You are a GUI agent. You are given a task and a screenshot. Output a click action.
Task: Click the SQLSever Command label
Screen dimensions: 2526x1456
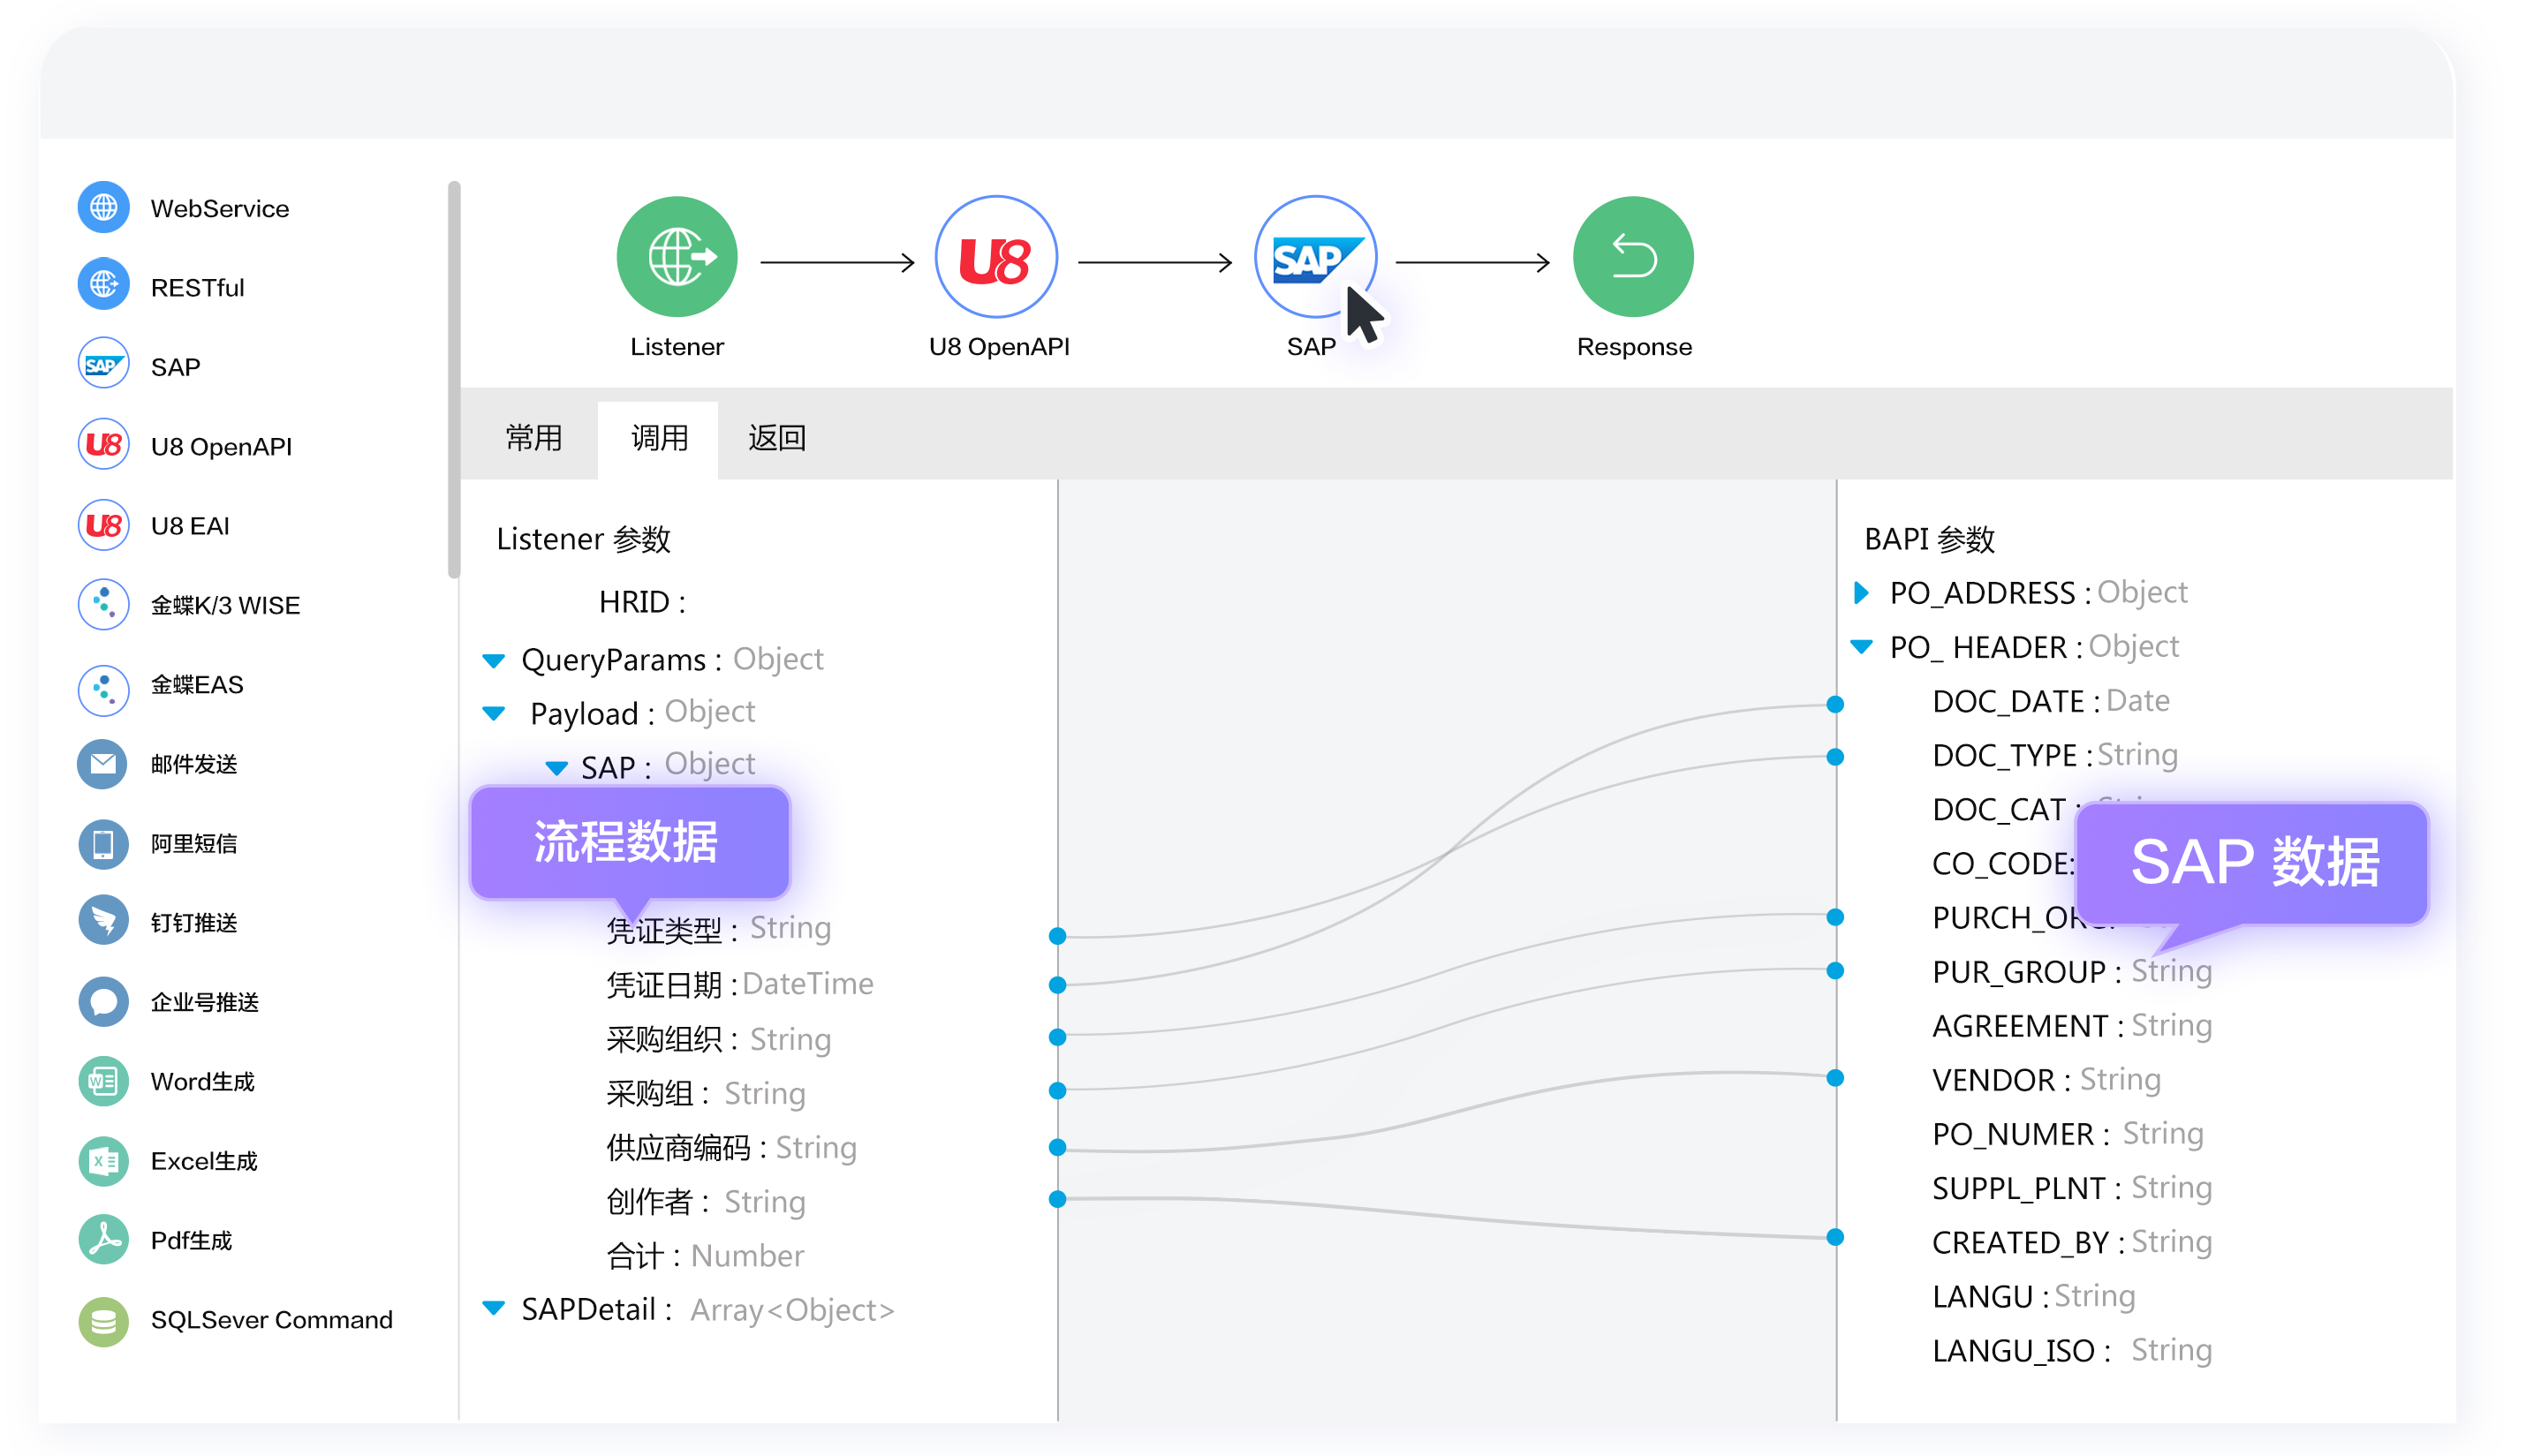[271, 1320]
